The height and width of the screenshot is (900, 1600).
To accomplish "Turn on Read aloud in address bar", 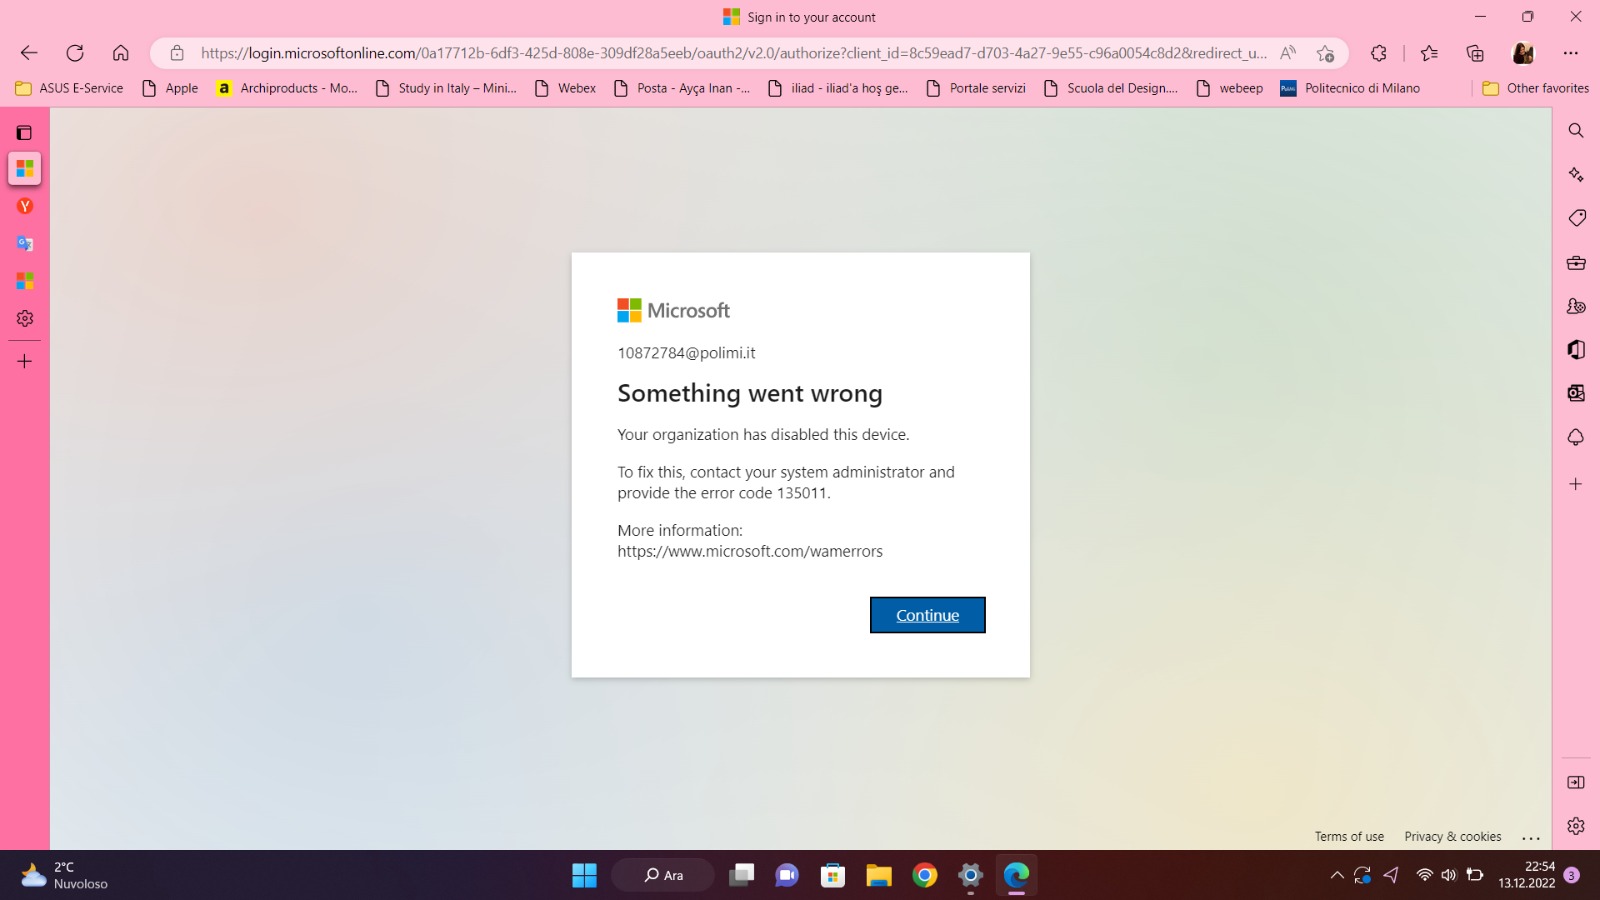I will (1288, 53).
